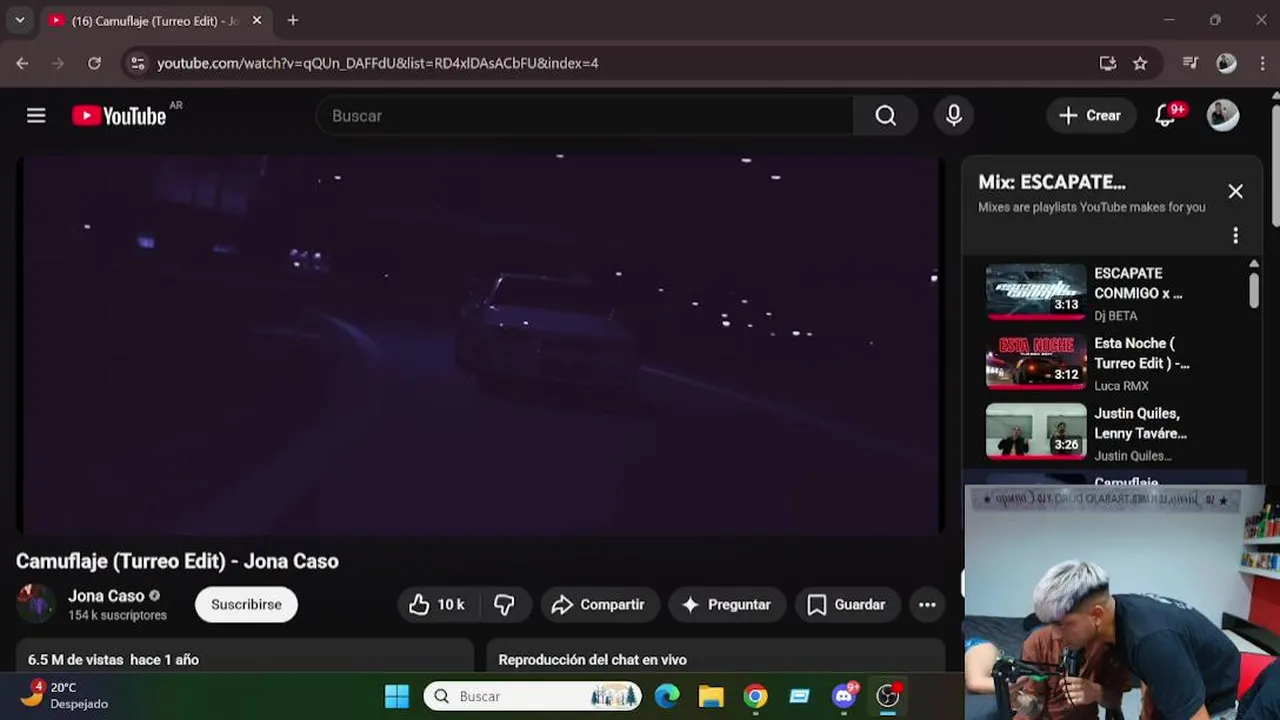This screenshot has height=720, width=1280.
Task: Open more video actions ellipsis
Action: [x=927, y=604]
